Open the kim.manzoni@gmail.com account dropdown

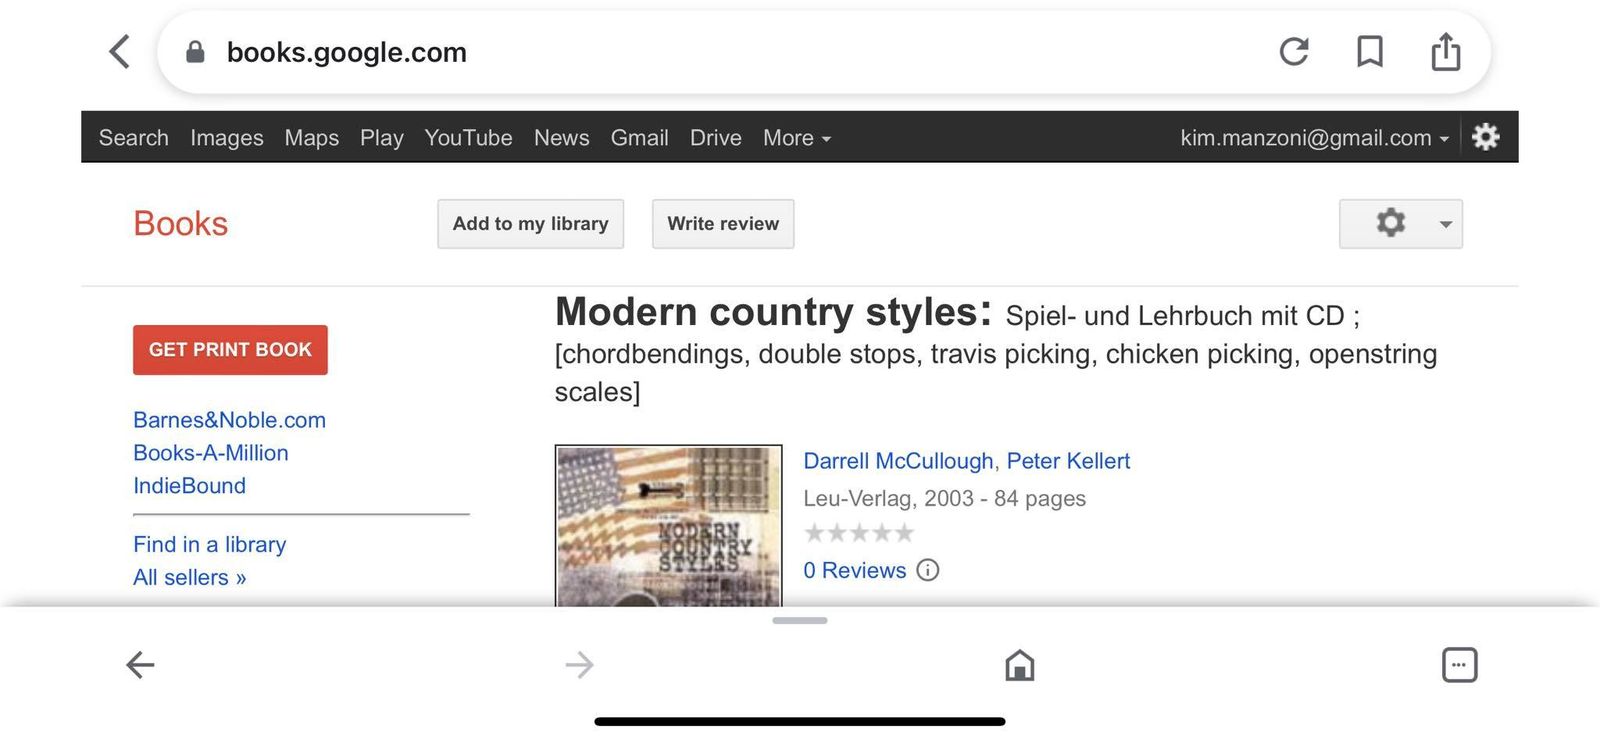(x=1314, y=138)
